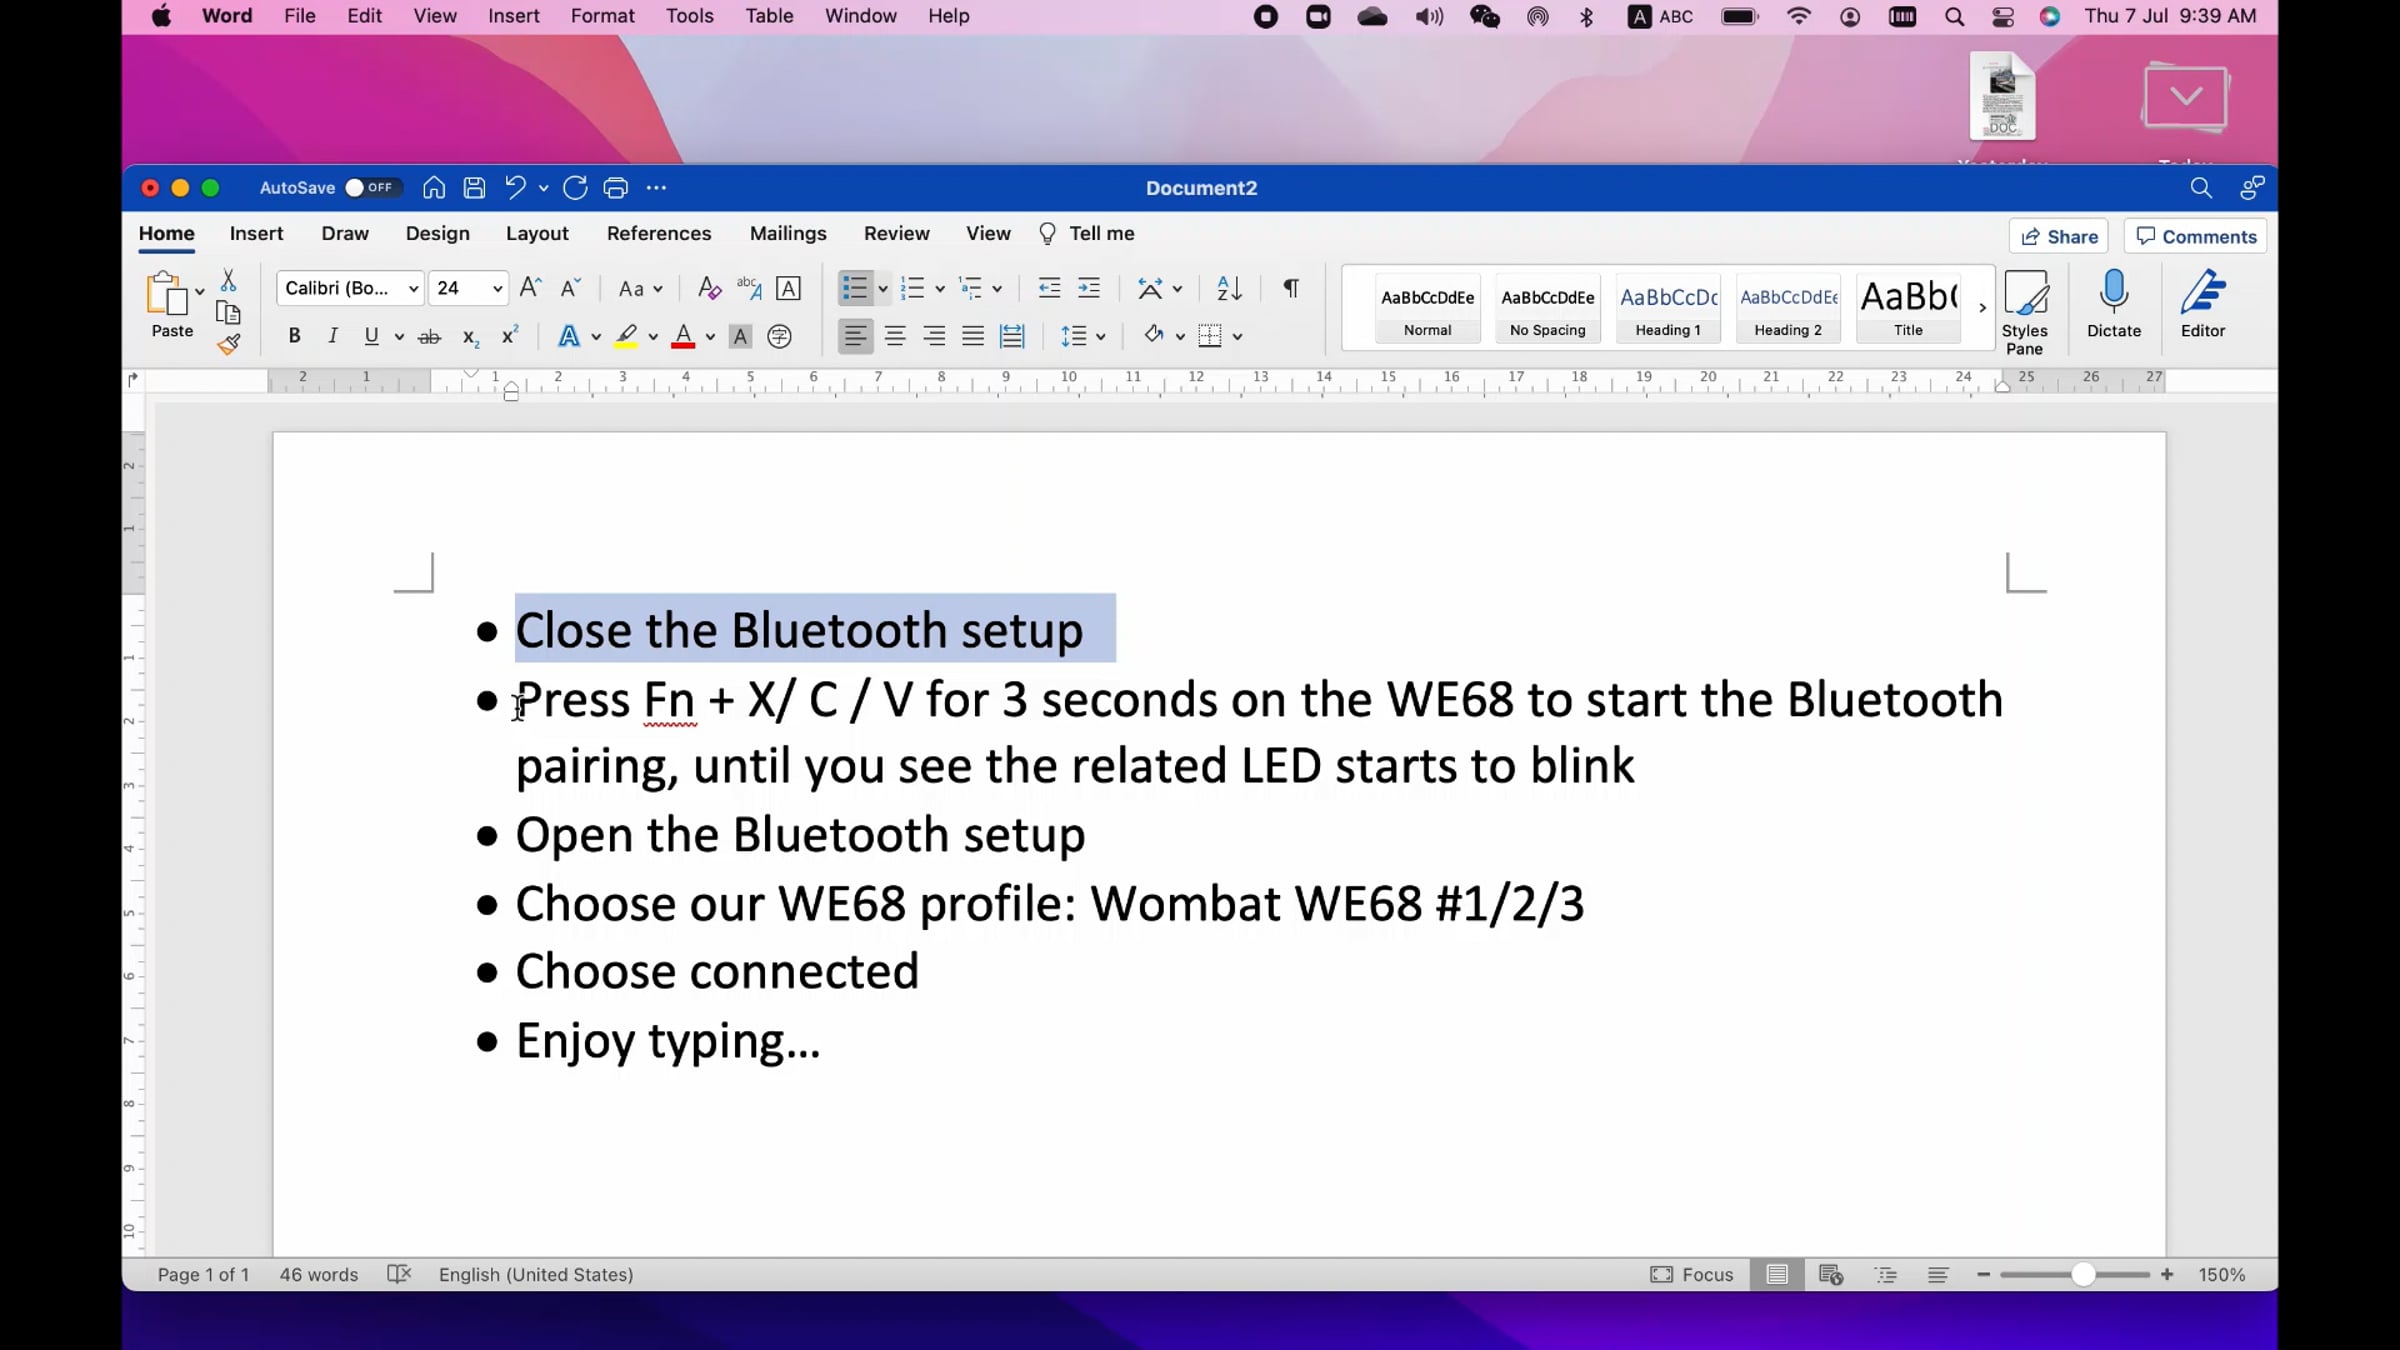The image size is (2400, 1350).
Task: Open the Tools menu in menu bar
Action: 689,16
